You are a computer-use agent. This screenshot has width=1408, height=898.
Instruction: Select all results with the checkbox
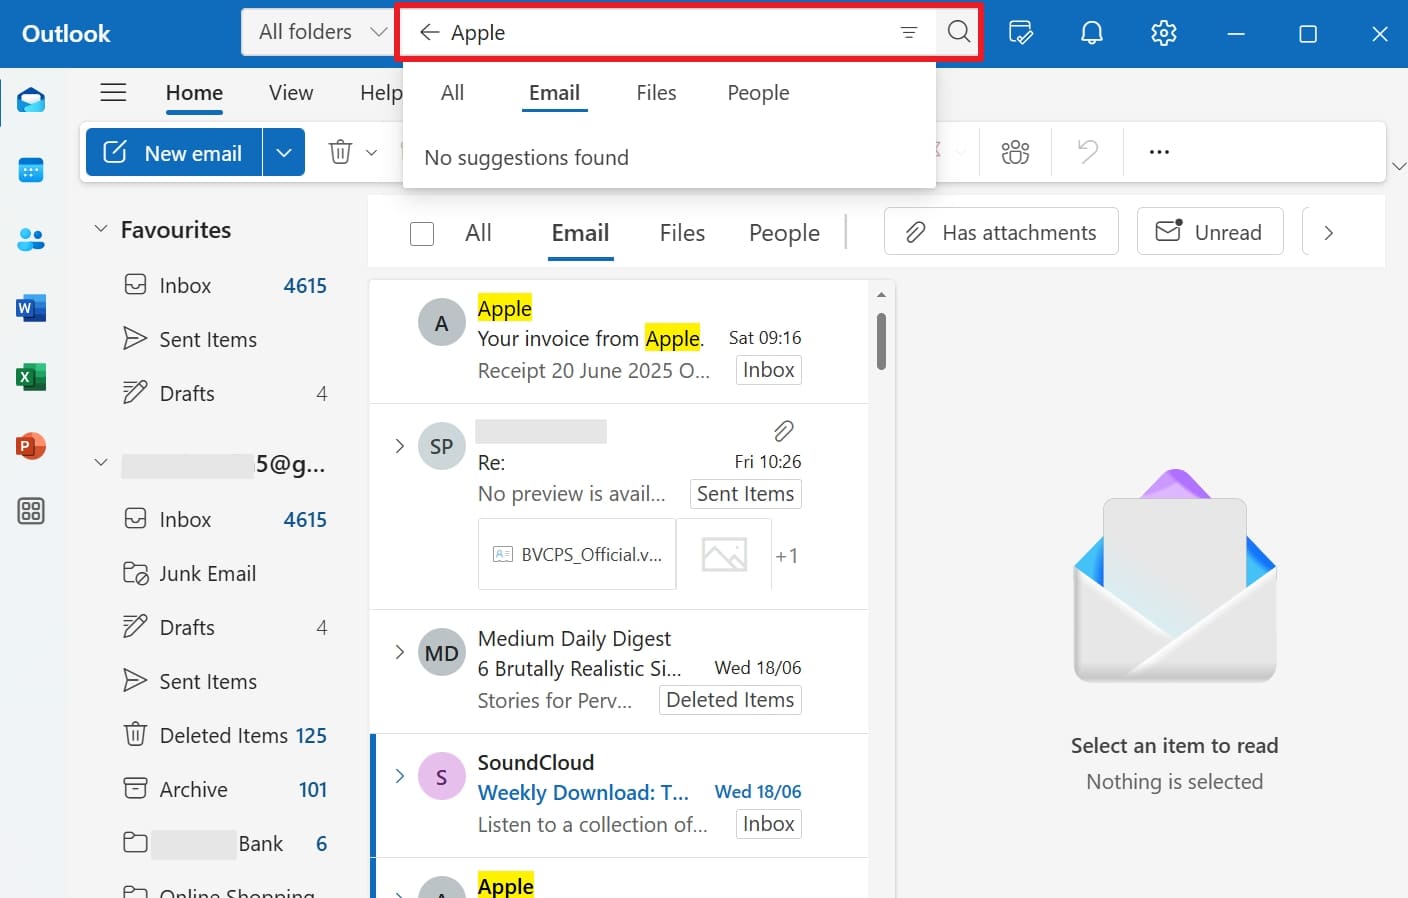click(422, 232)
